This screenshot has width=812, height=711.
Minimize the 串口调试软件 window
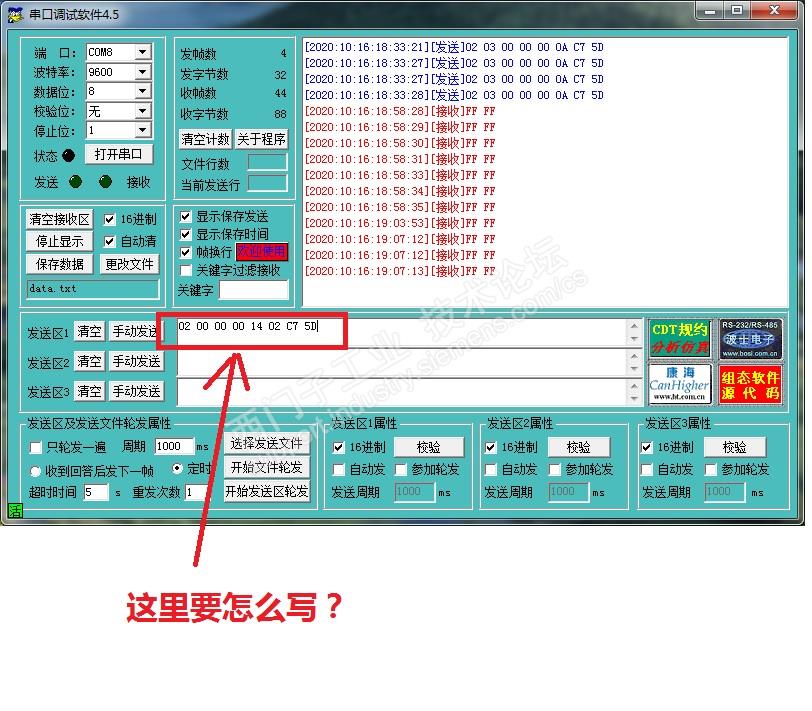(x=710, y=10)
